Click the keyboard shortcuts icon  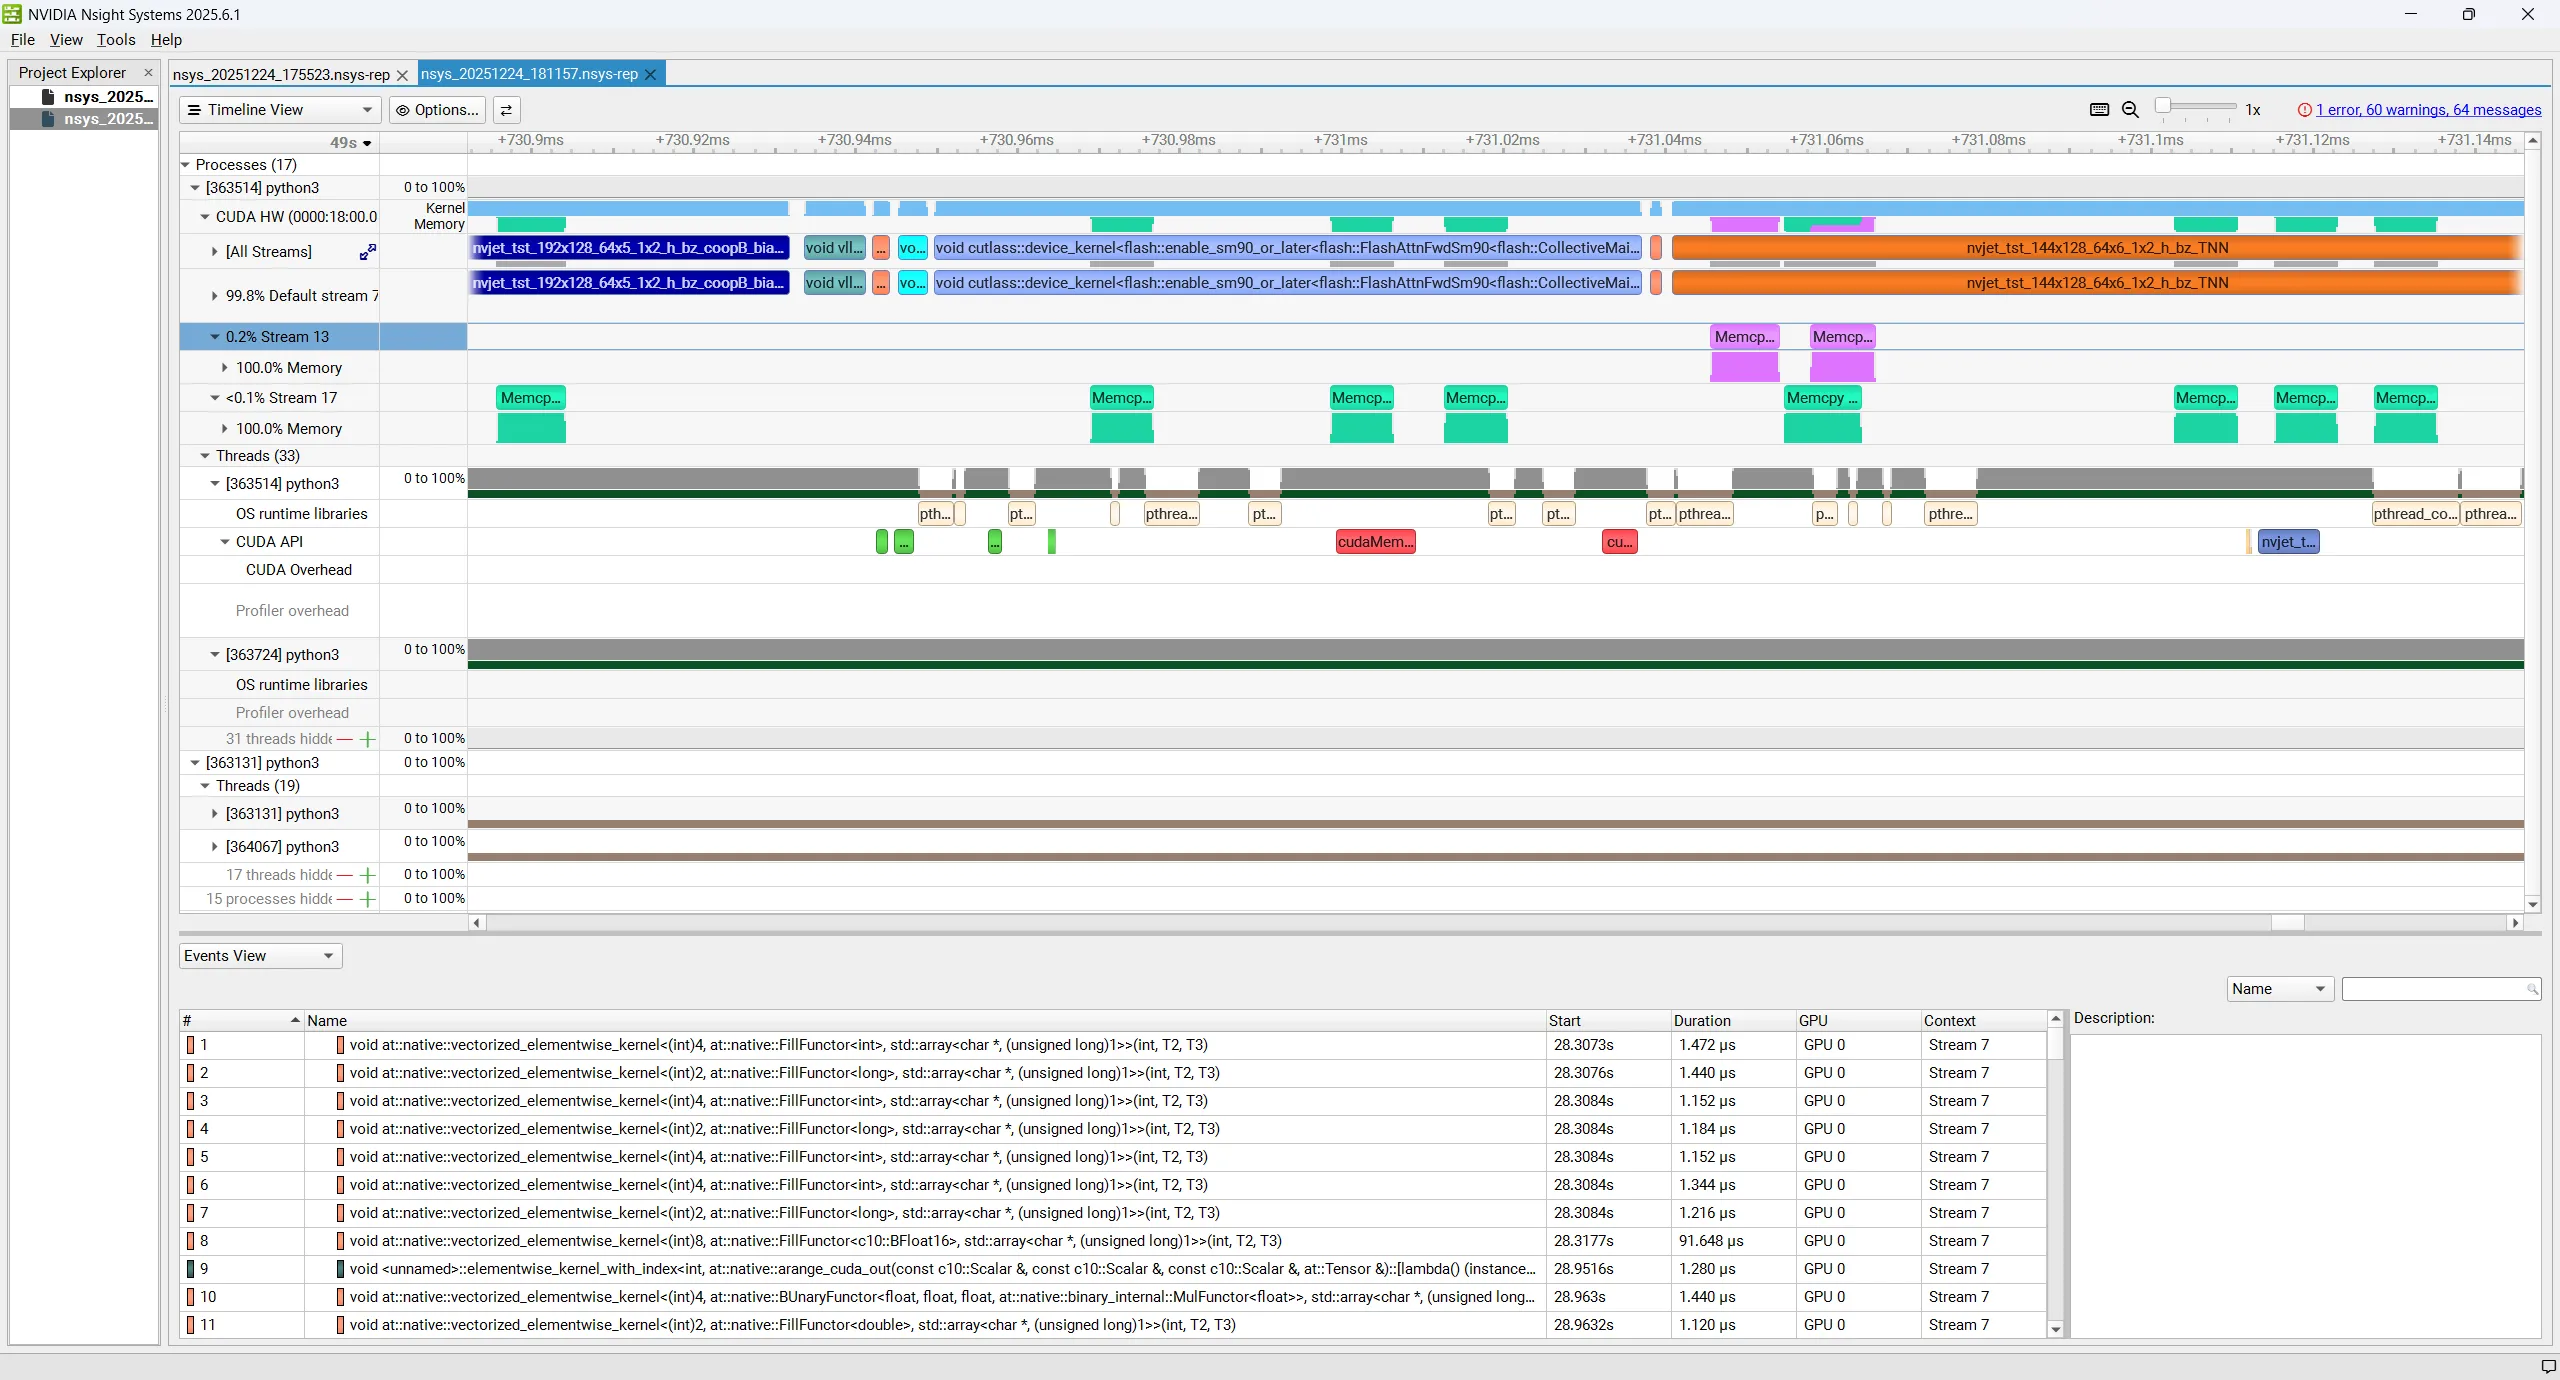click(2099, 110)
